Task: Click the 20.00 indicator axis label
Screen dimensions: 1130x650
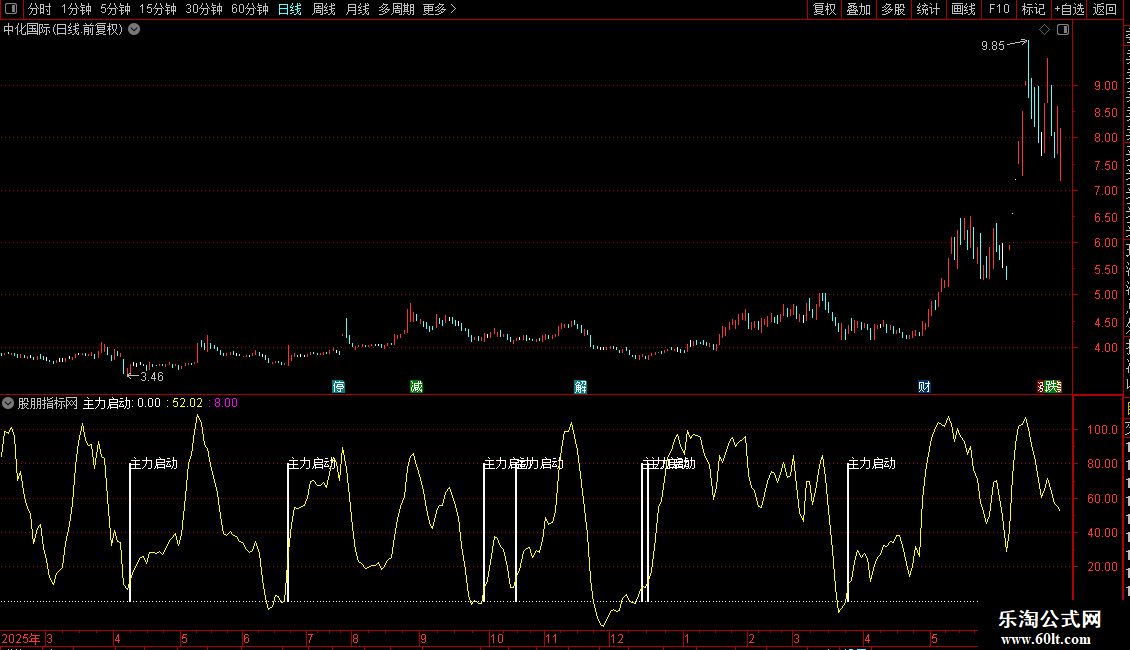Action: (1103, 567)
